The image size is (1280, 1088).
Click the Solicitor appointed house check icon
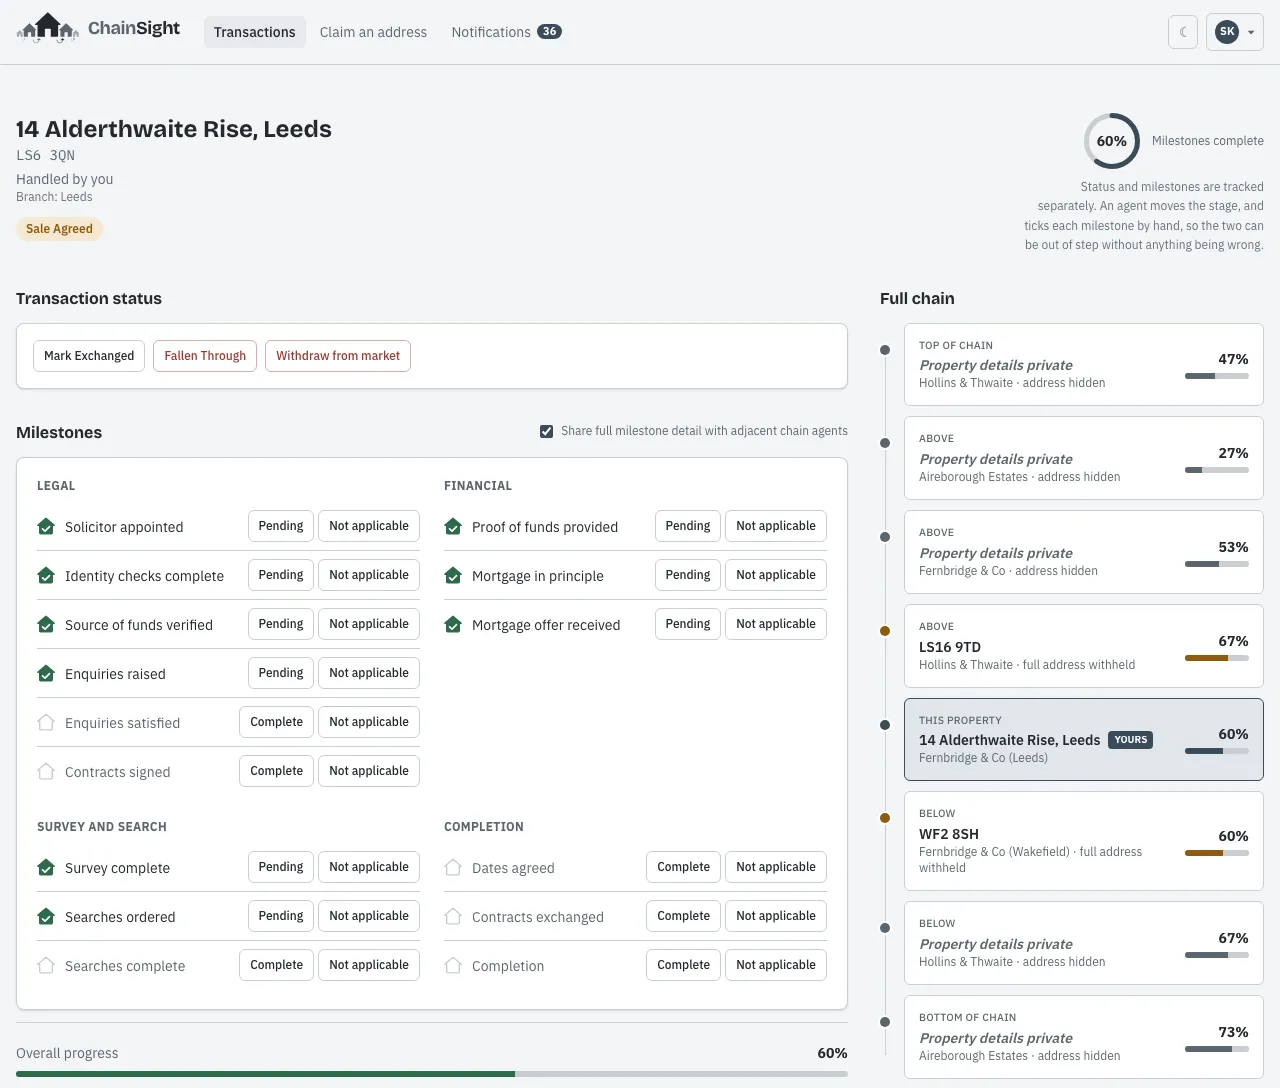46,527
